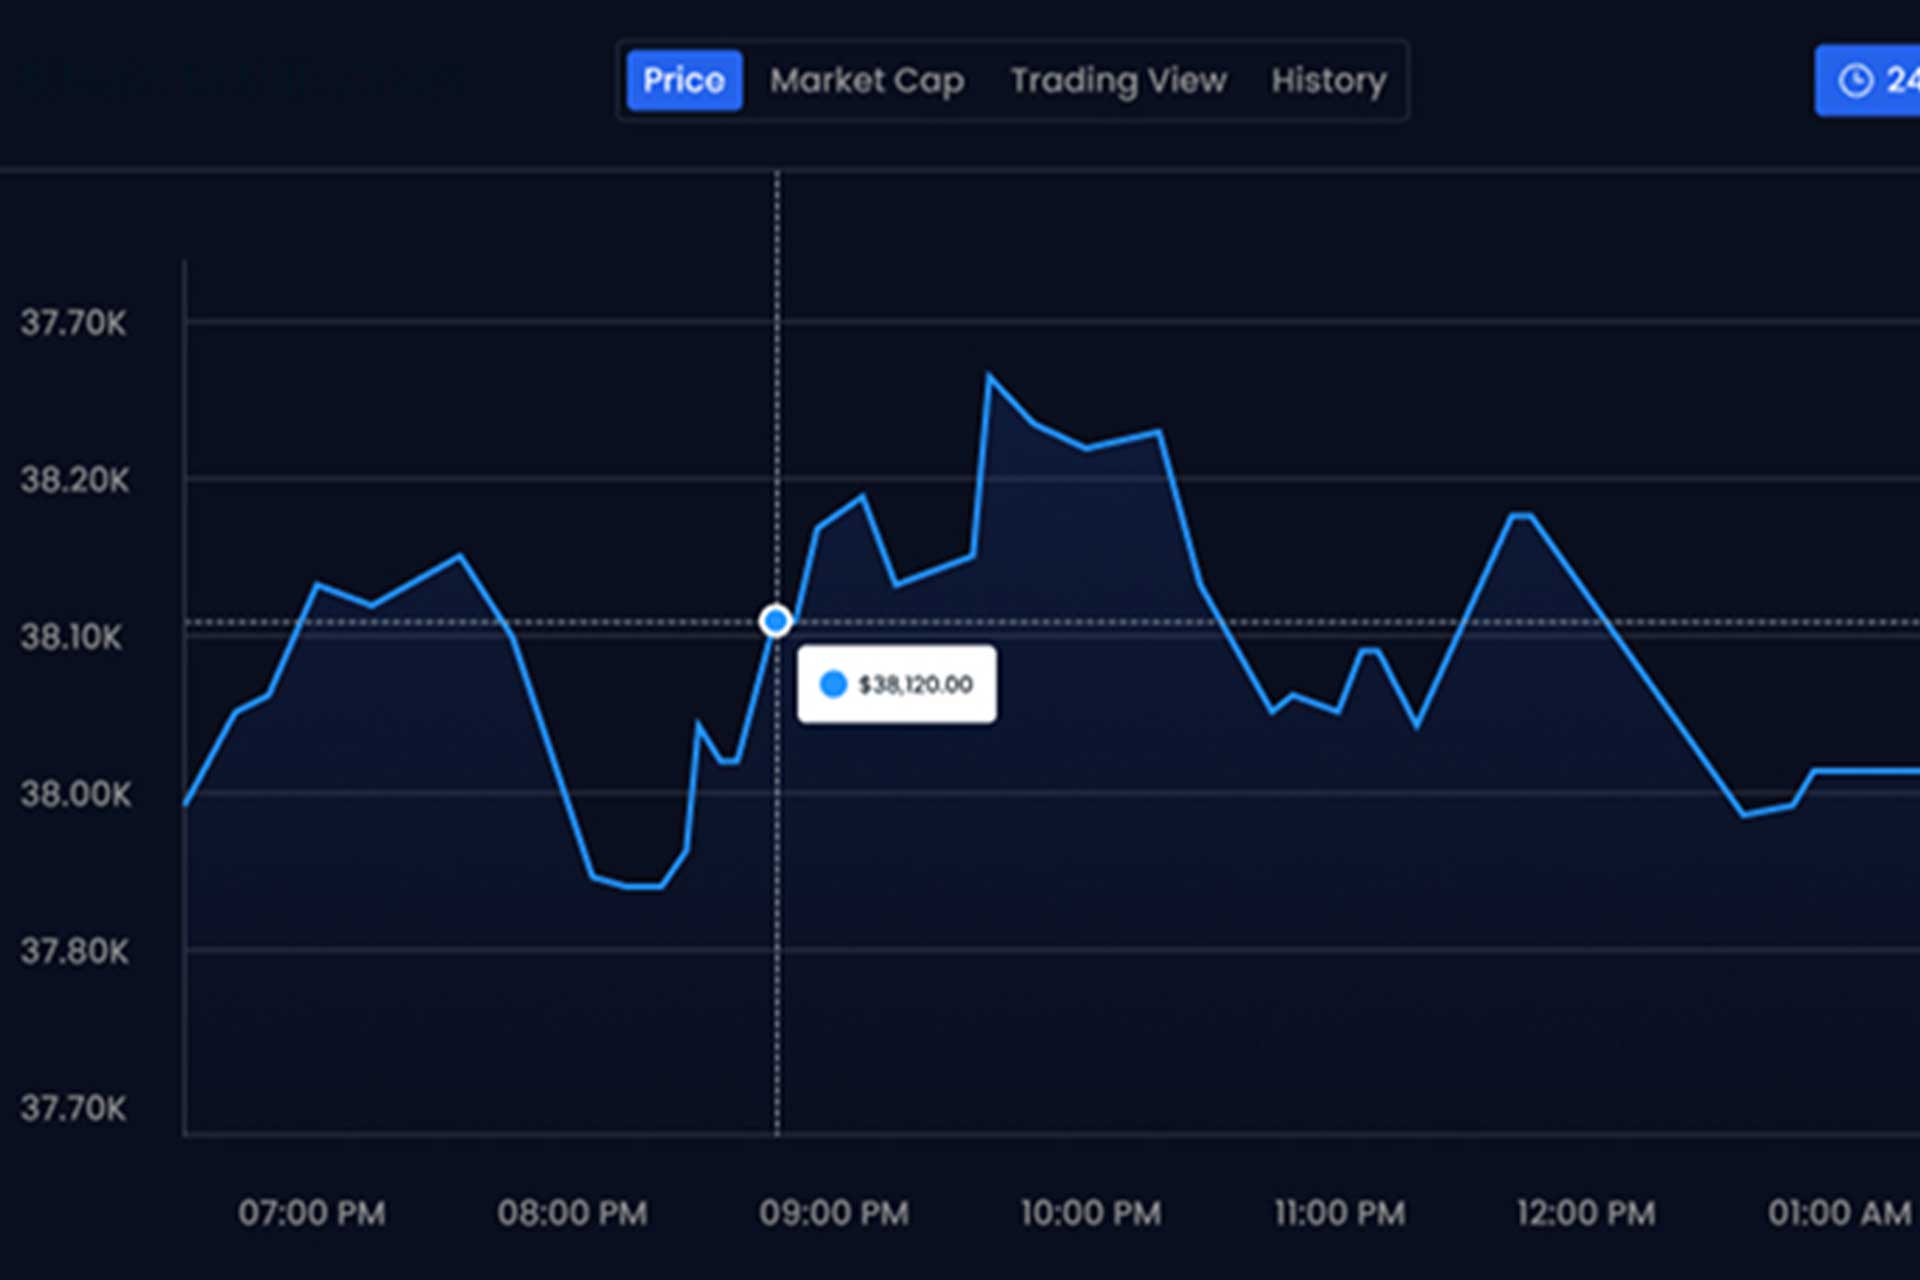Click the 08:00 PM time axis label
Image resolution: width=1920 pixels, height=1280 pixels.
click(572, 1213)
